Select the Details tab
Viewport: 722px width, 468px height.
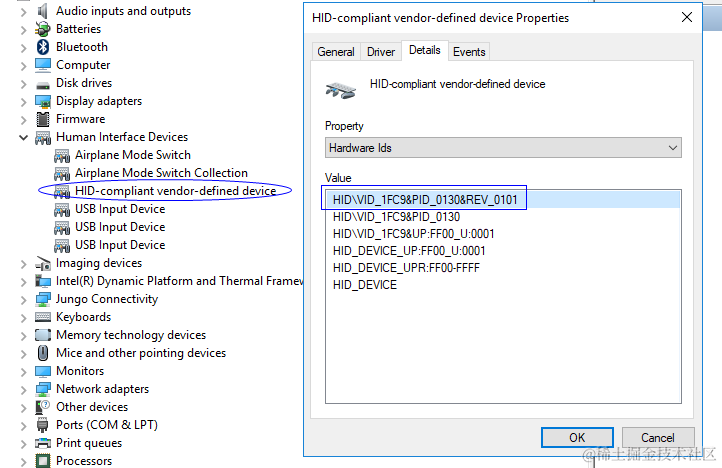(x=425, y=50)
